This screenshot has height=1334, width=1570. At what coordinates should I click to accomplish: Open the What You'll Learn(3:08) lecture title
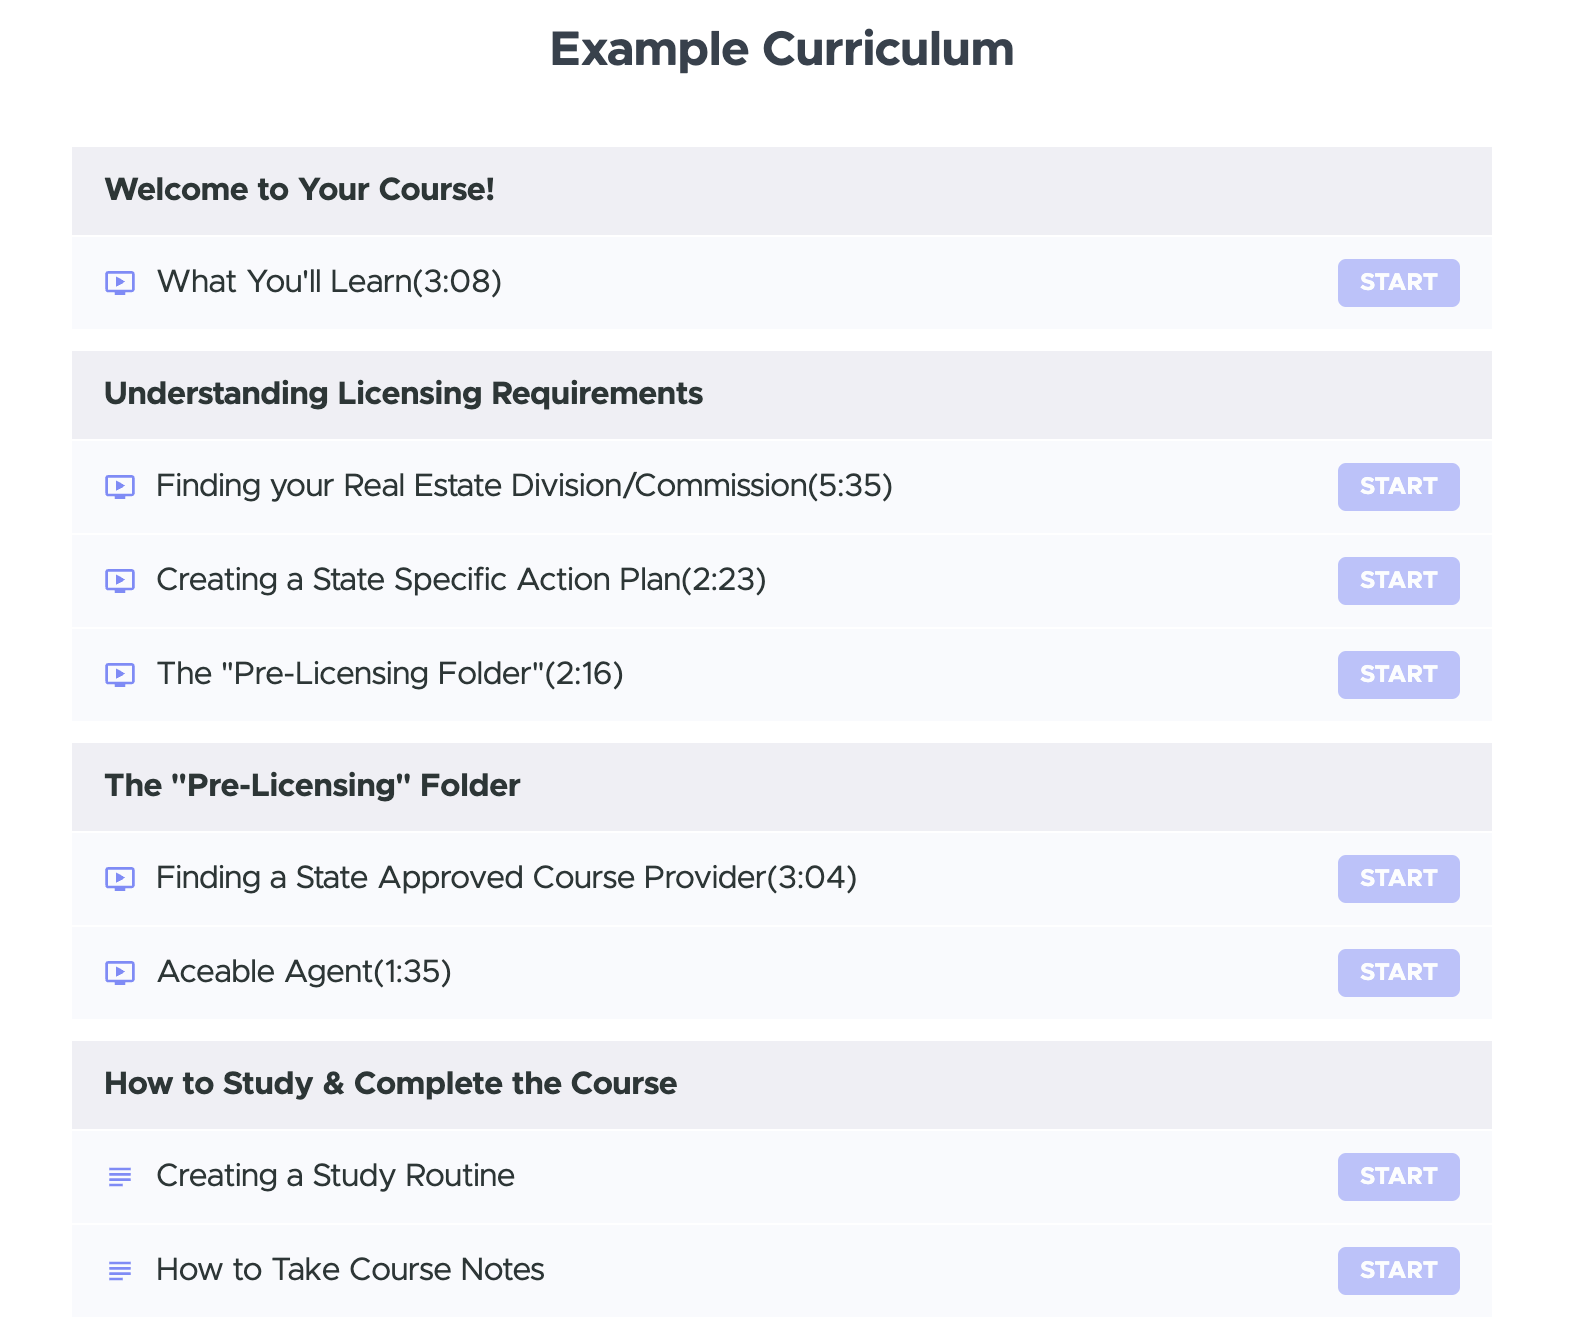(x=329, y=282)
